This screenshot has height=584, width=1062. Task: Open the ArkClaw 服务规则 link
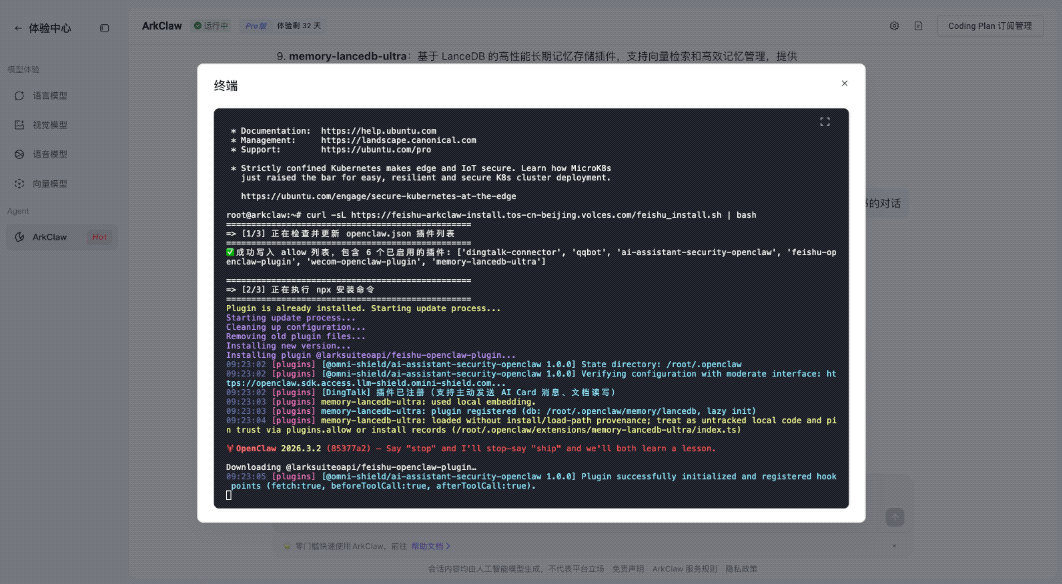684,569
